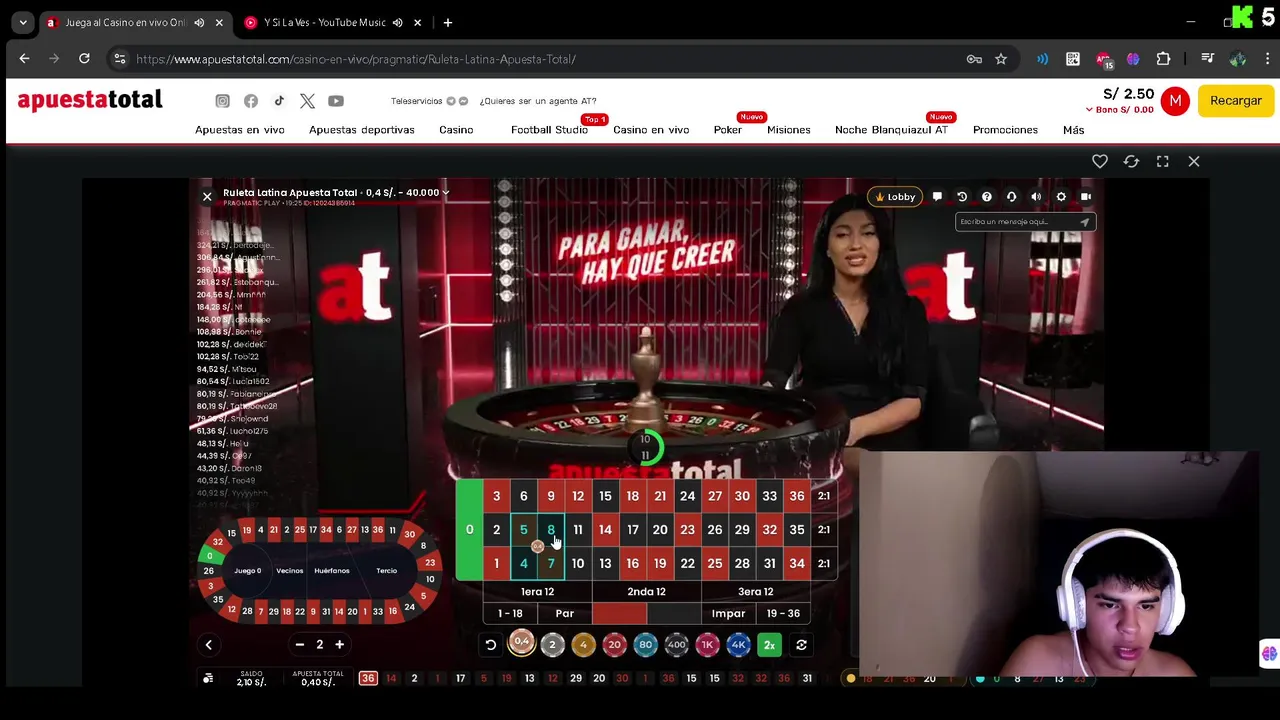1280x720 pixels.
Task: Open Poker menu item
Action: click(x=728, y=130)
